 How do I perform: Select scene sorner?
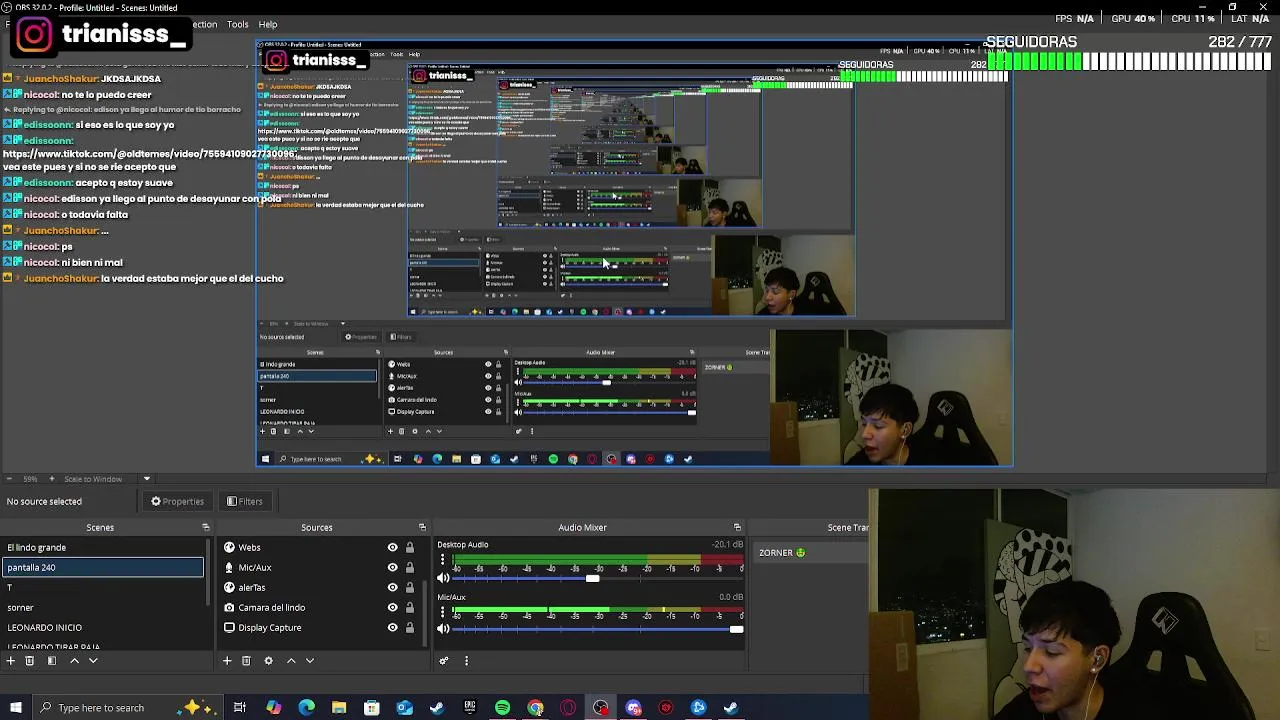102,607
